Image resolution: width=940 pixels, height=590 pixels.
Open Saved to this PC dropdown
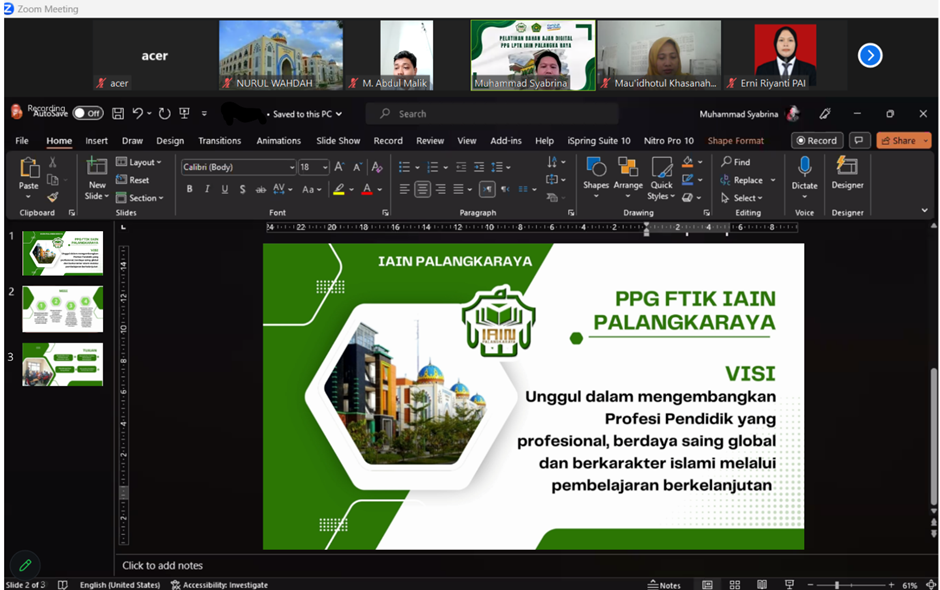point(308,114)
